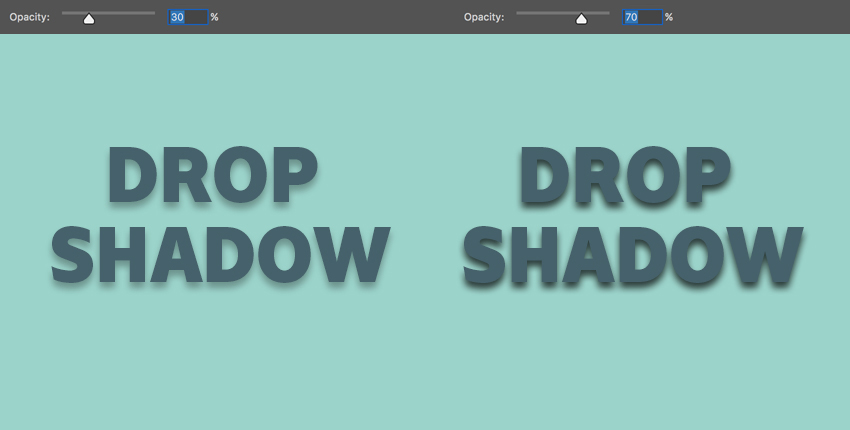
Task: Select the word DROP in the 30% example
Action: coord(212,177)
